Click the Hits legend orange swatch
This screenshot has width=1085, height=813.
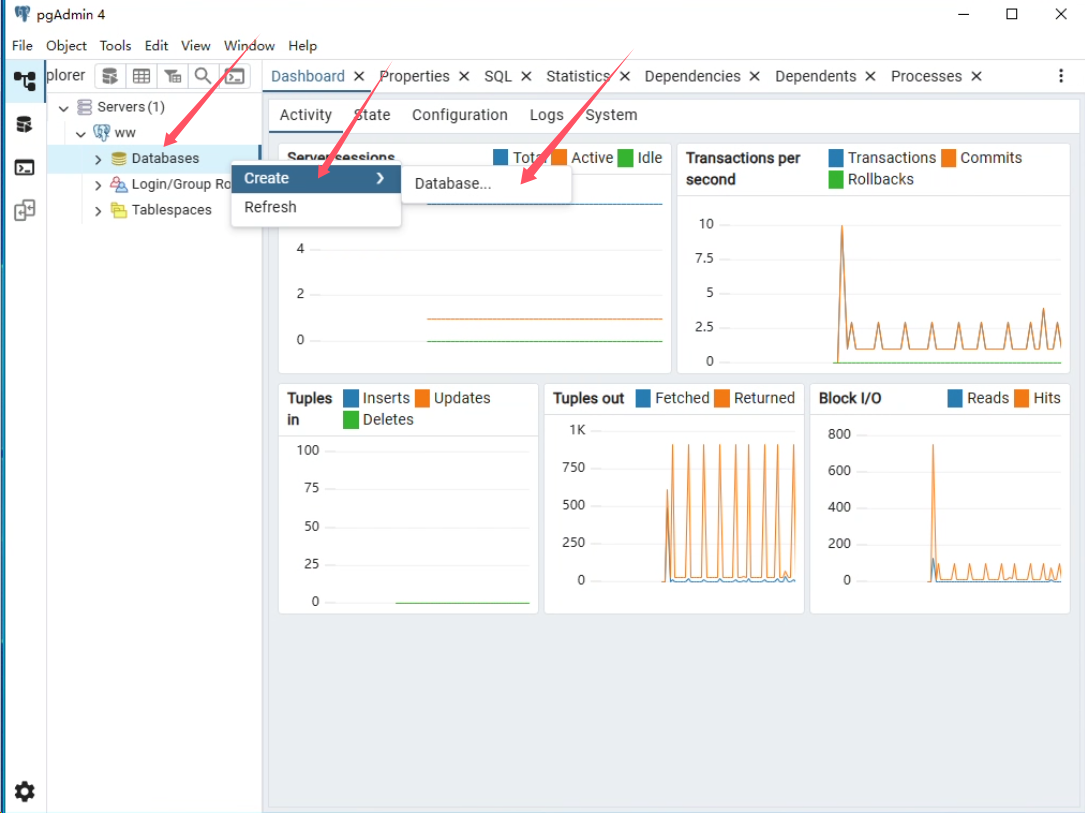[x=1021, y=398]
